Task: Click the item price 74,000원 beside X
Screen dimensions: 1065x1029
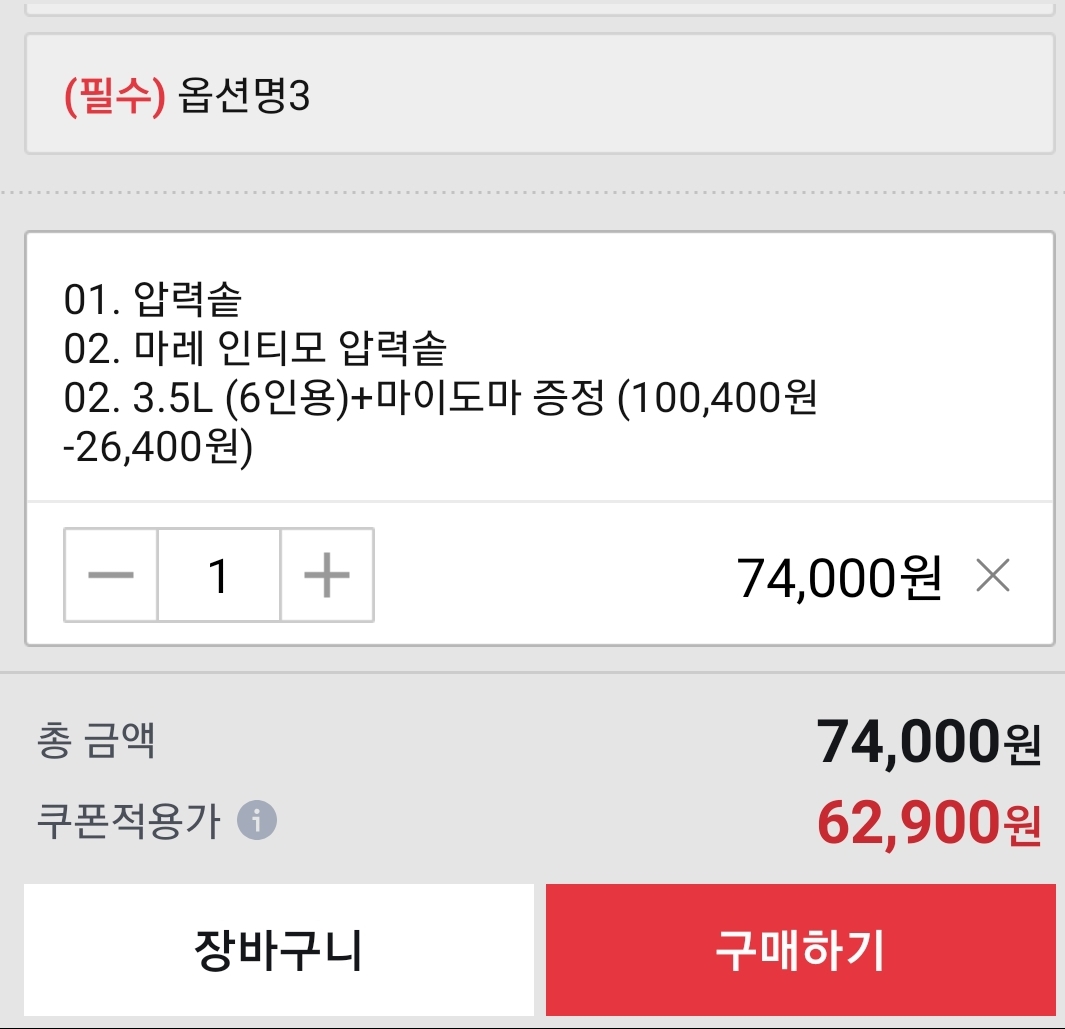Action: (839, 577)
